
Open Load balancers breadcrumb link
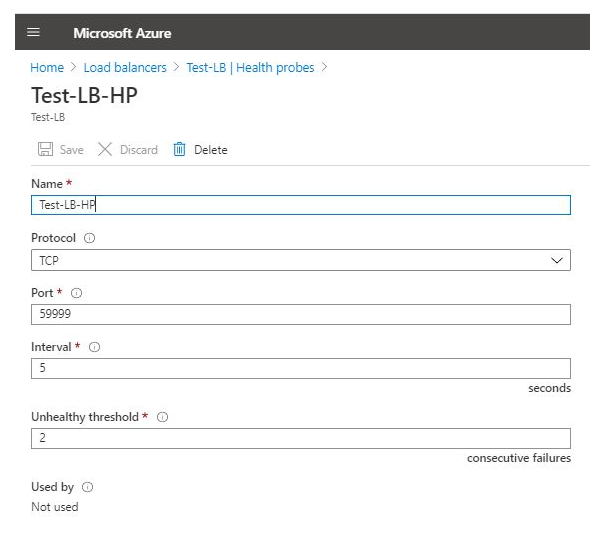coord(125,68)
